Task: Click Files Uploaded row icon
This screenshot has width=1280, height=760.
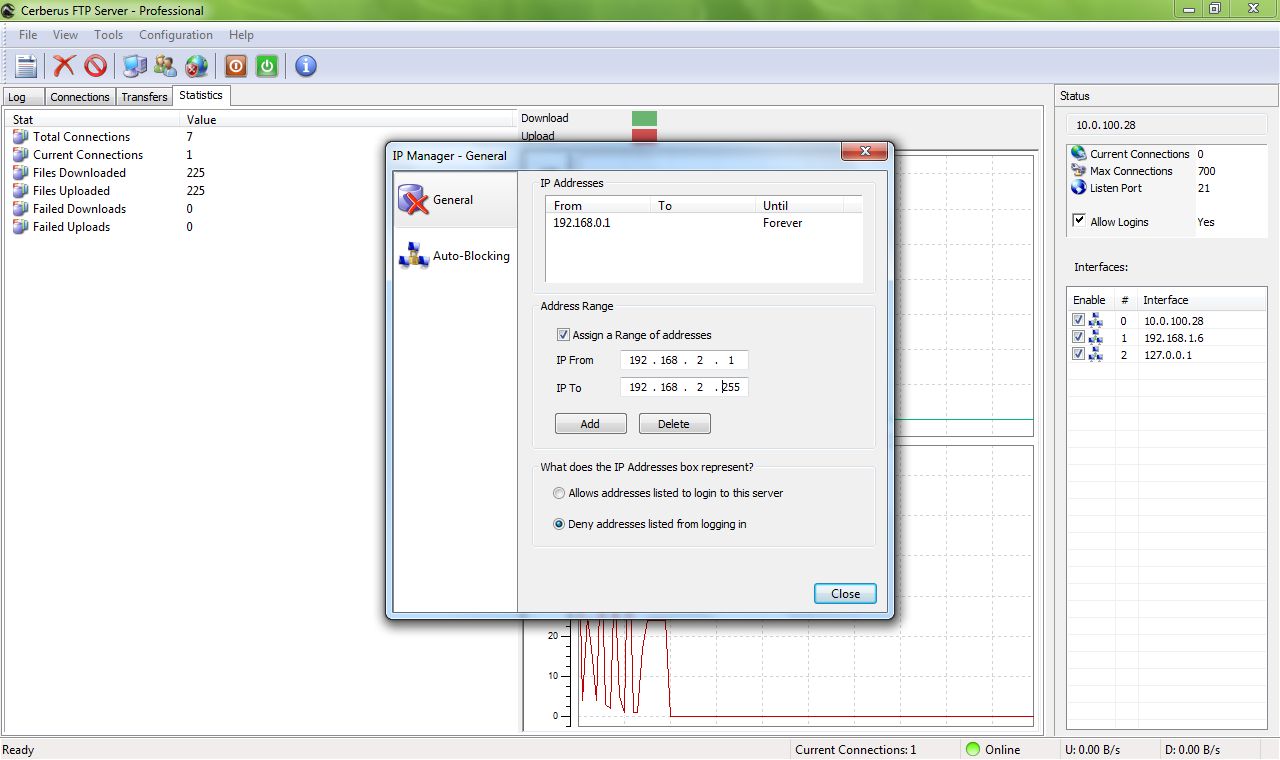Action: coord(20,191)
